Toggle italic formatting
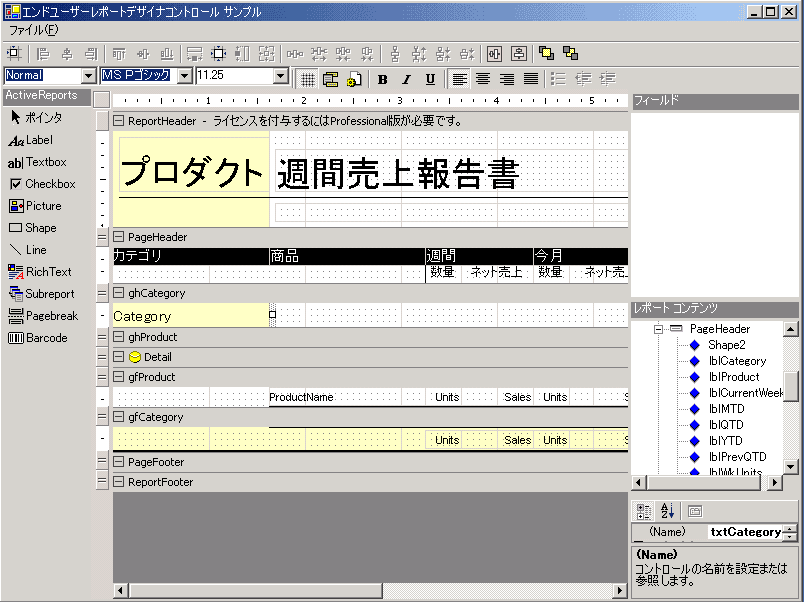The height and width of the screenshot is (603, 806). (406, 79)
